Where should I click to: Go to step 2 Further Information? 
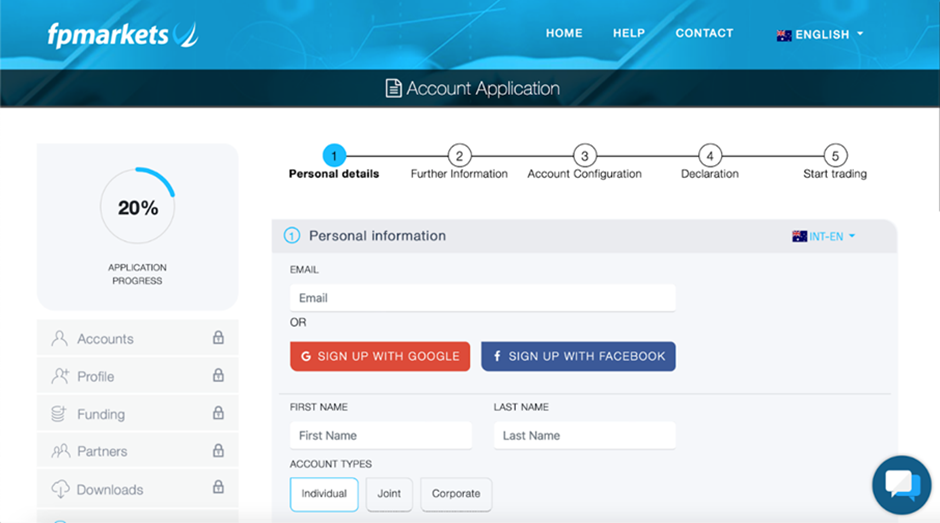[459, 156]
